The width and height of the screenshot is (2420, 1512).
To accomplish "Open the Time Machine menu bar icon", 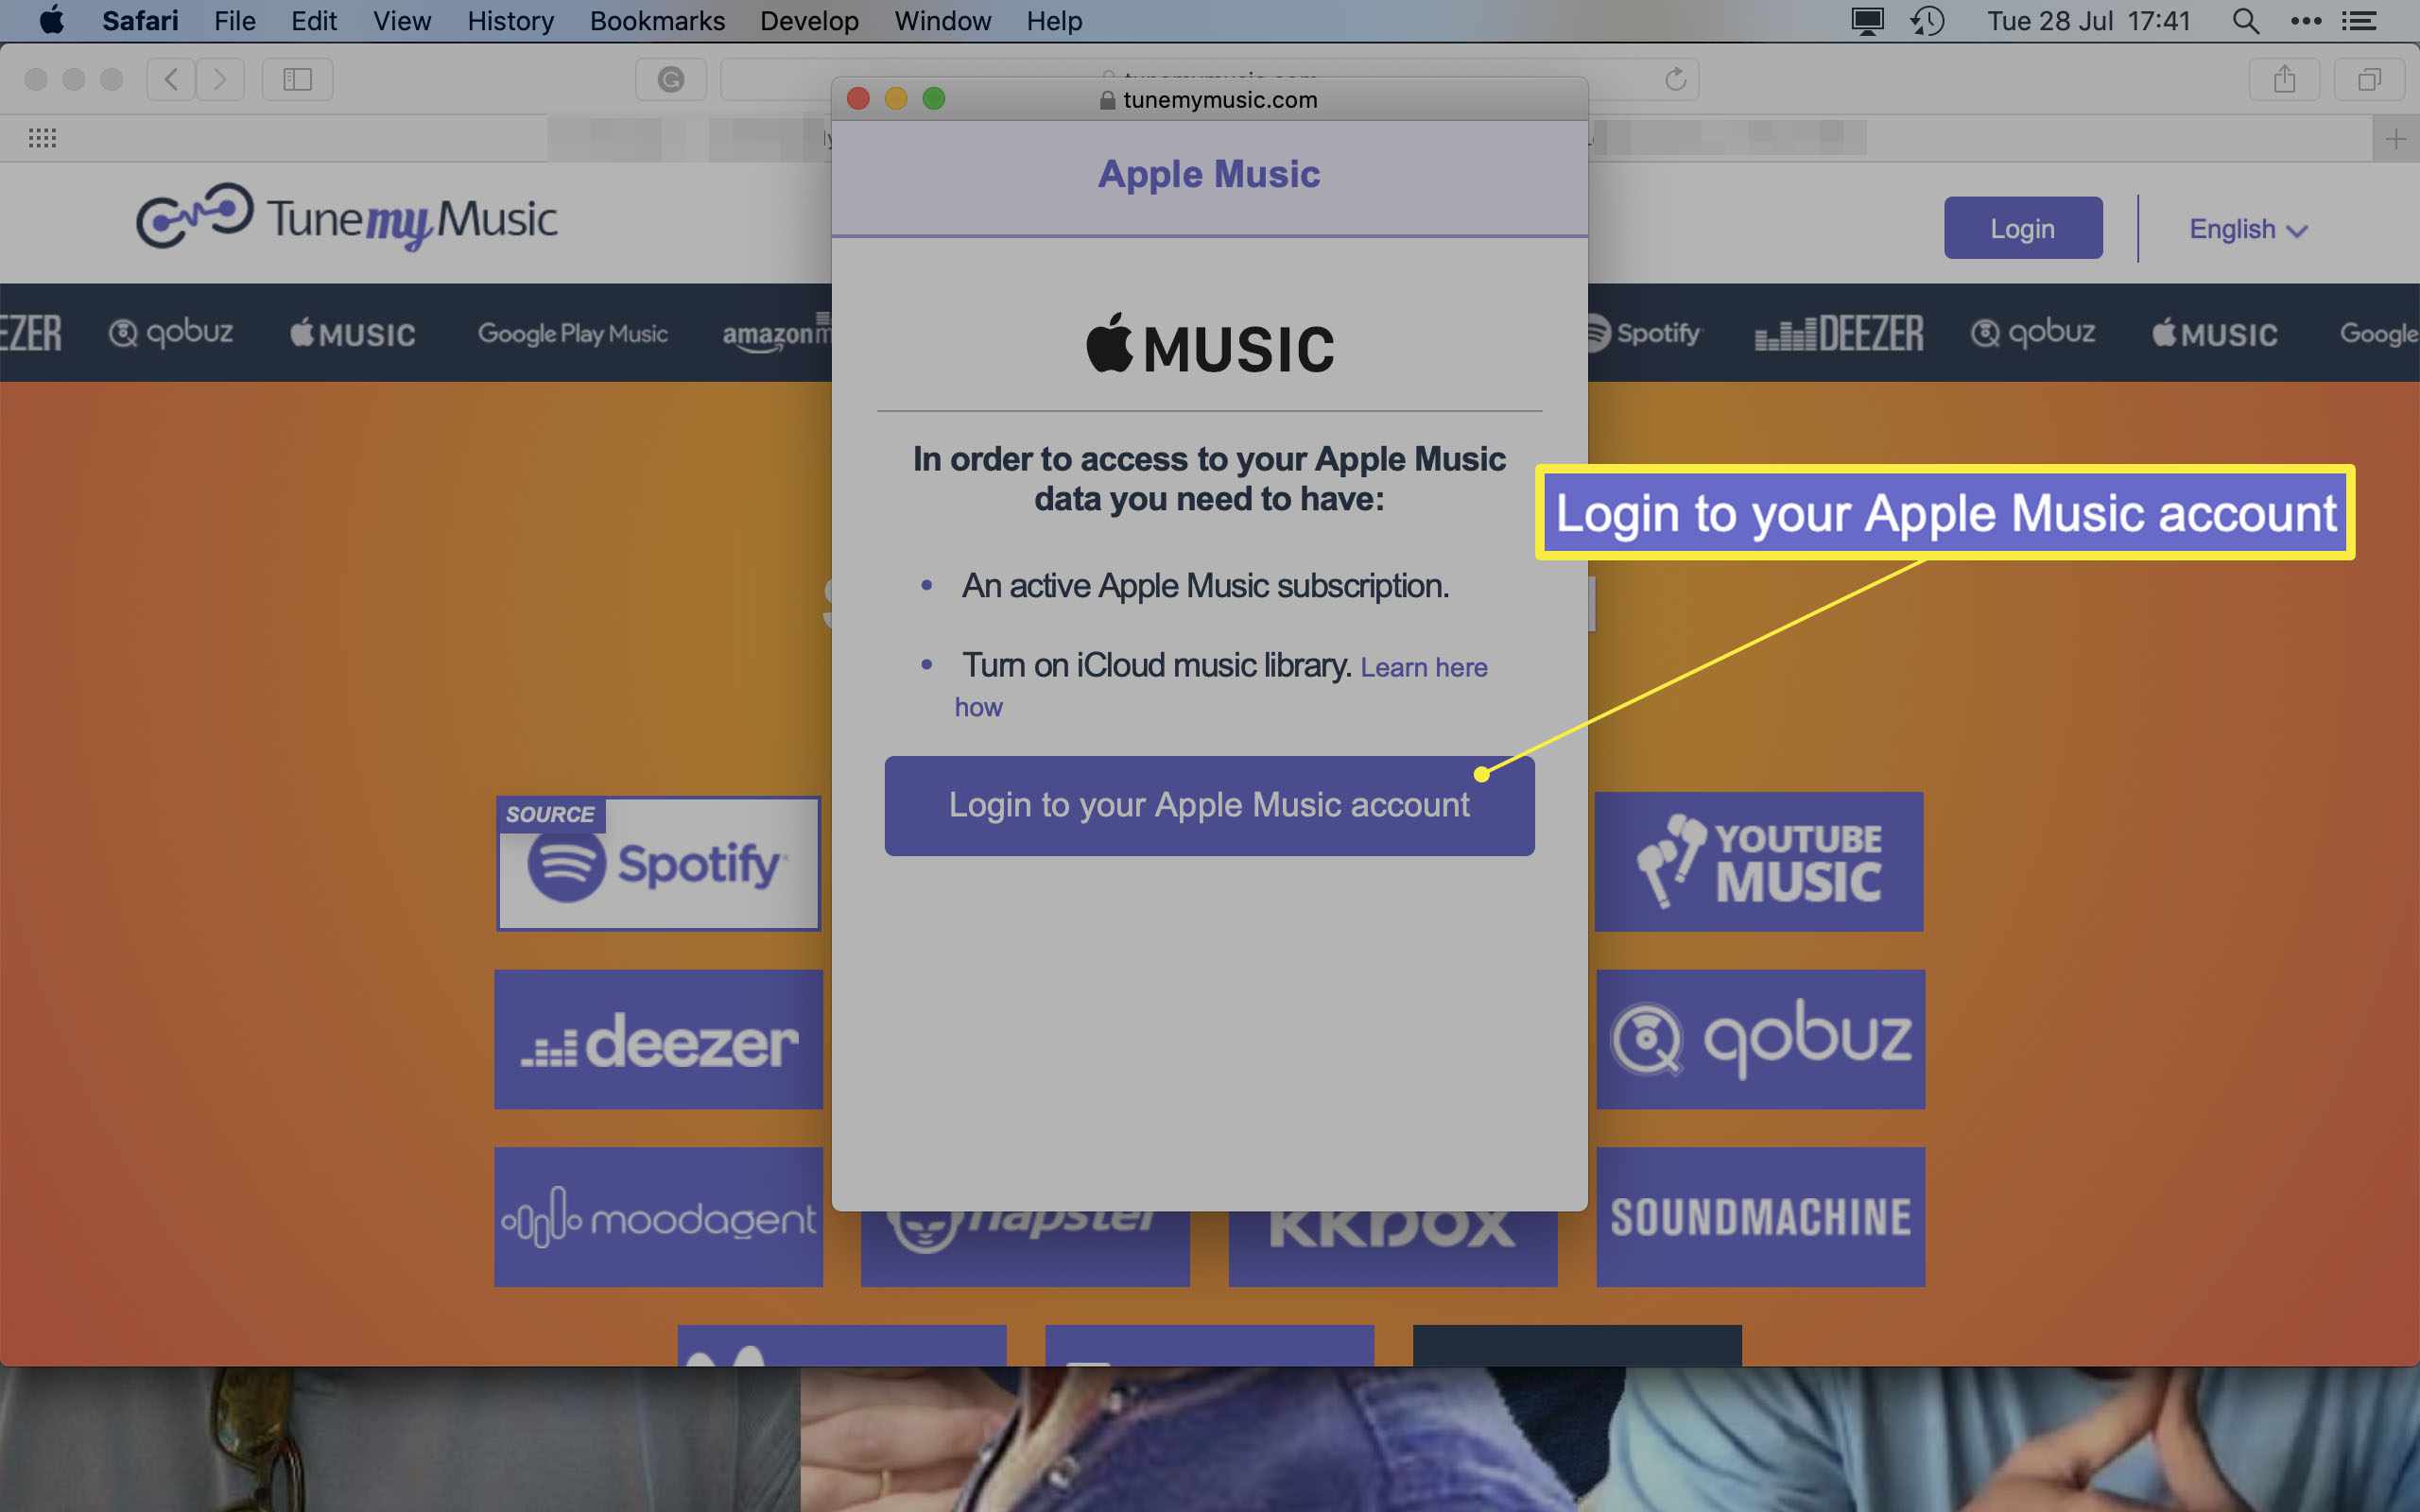I will tap(1927, 20).
